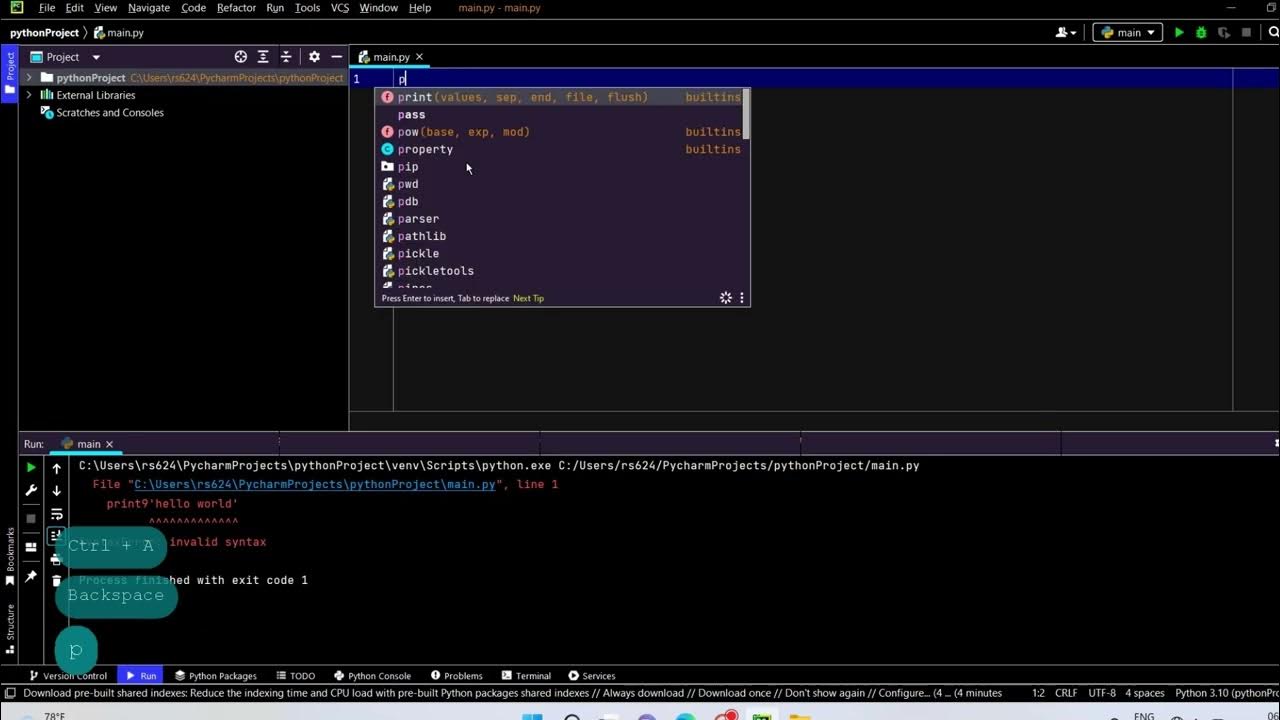Rerun main using the Run panel's green arrow
Screen dimensions: 1280x720
[31, 468]
